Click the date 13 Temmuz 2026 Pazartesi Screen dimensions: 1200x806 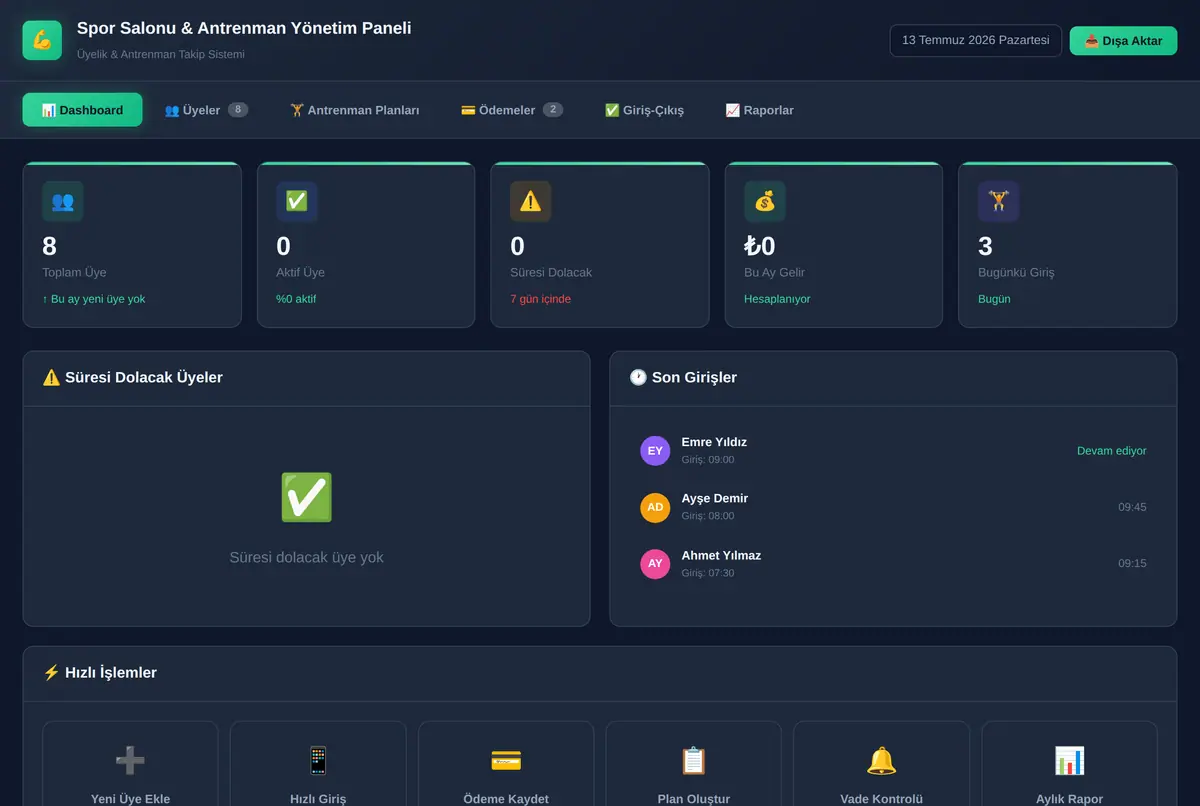coord(976,41)
